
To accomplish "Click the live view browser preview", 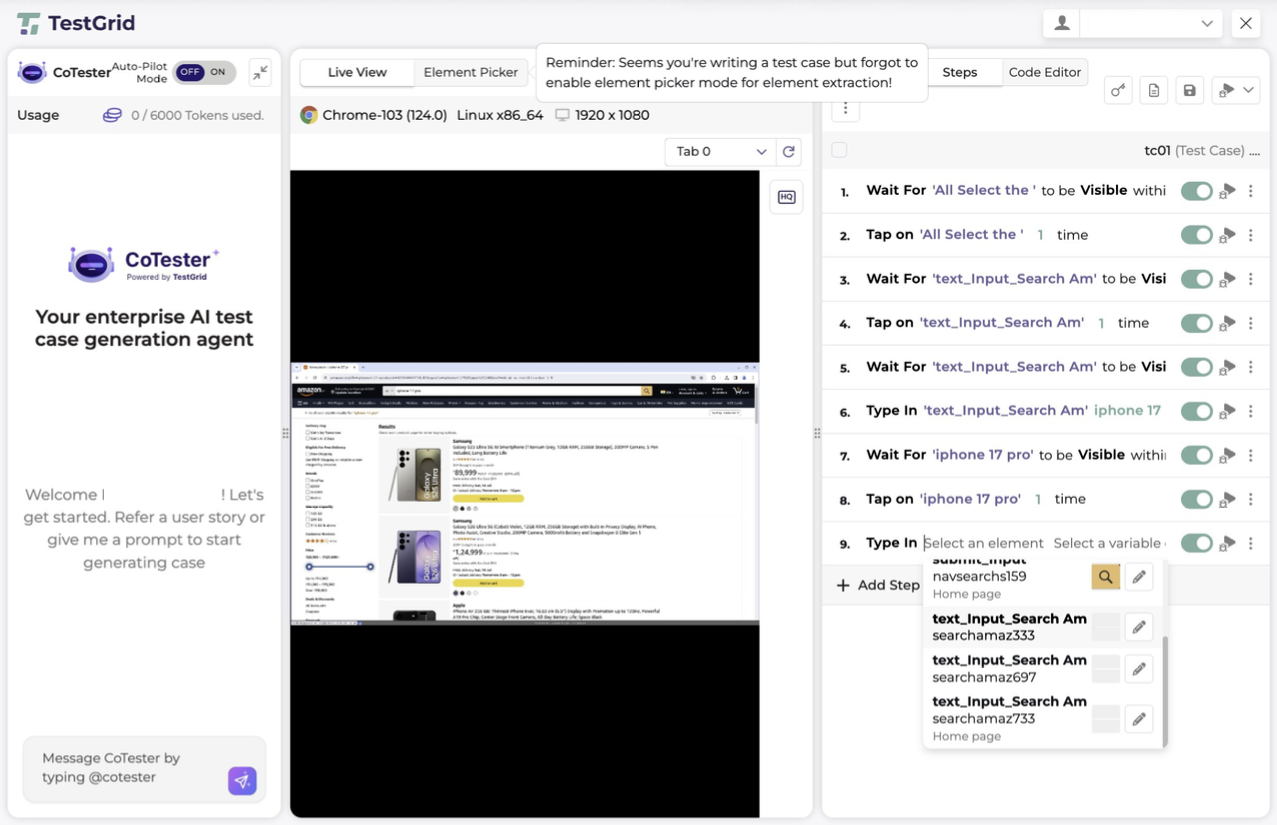I will coord(525,494).
